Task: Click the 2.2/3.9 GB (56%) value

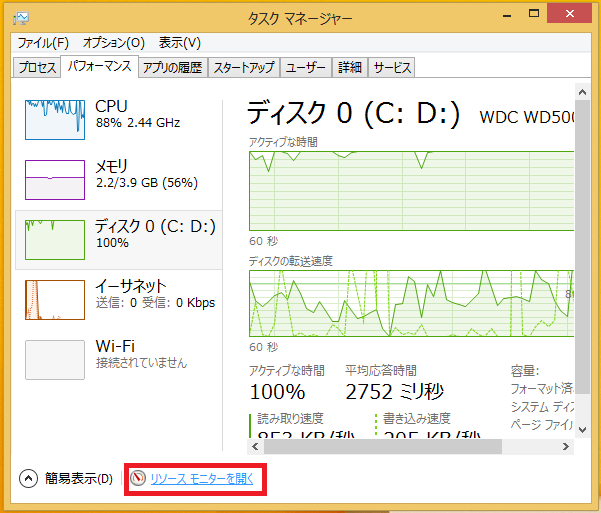Action: [x=147, y=183]
